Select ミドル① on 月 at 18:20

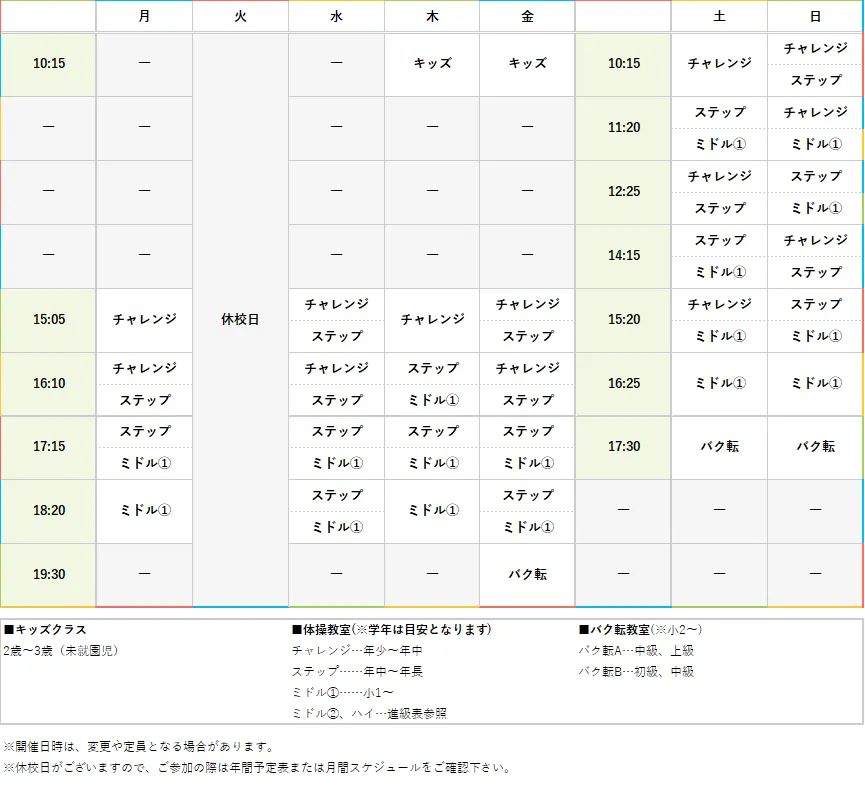(x=144, y=511)
